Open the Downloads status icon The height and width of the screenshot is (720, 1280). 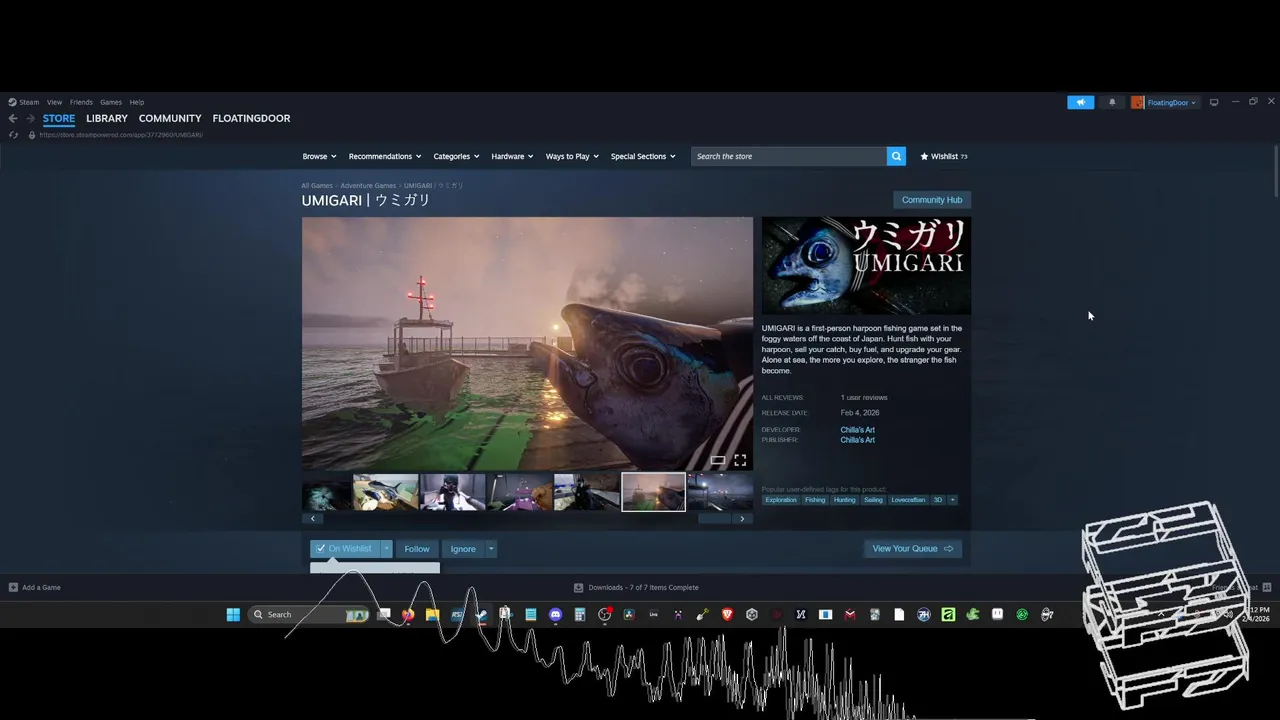tap(578, 587)
